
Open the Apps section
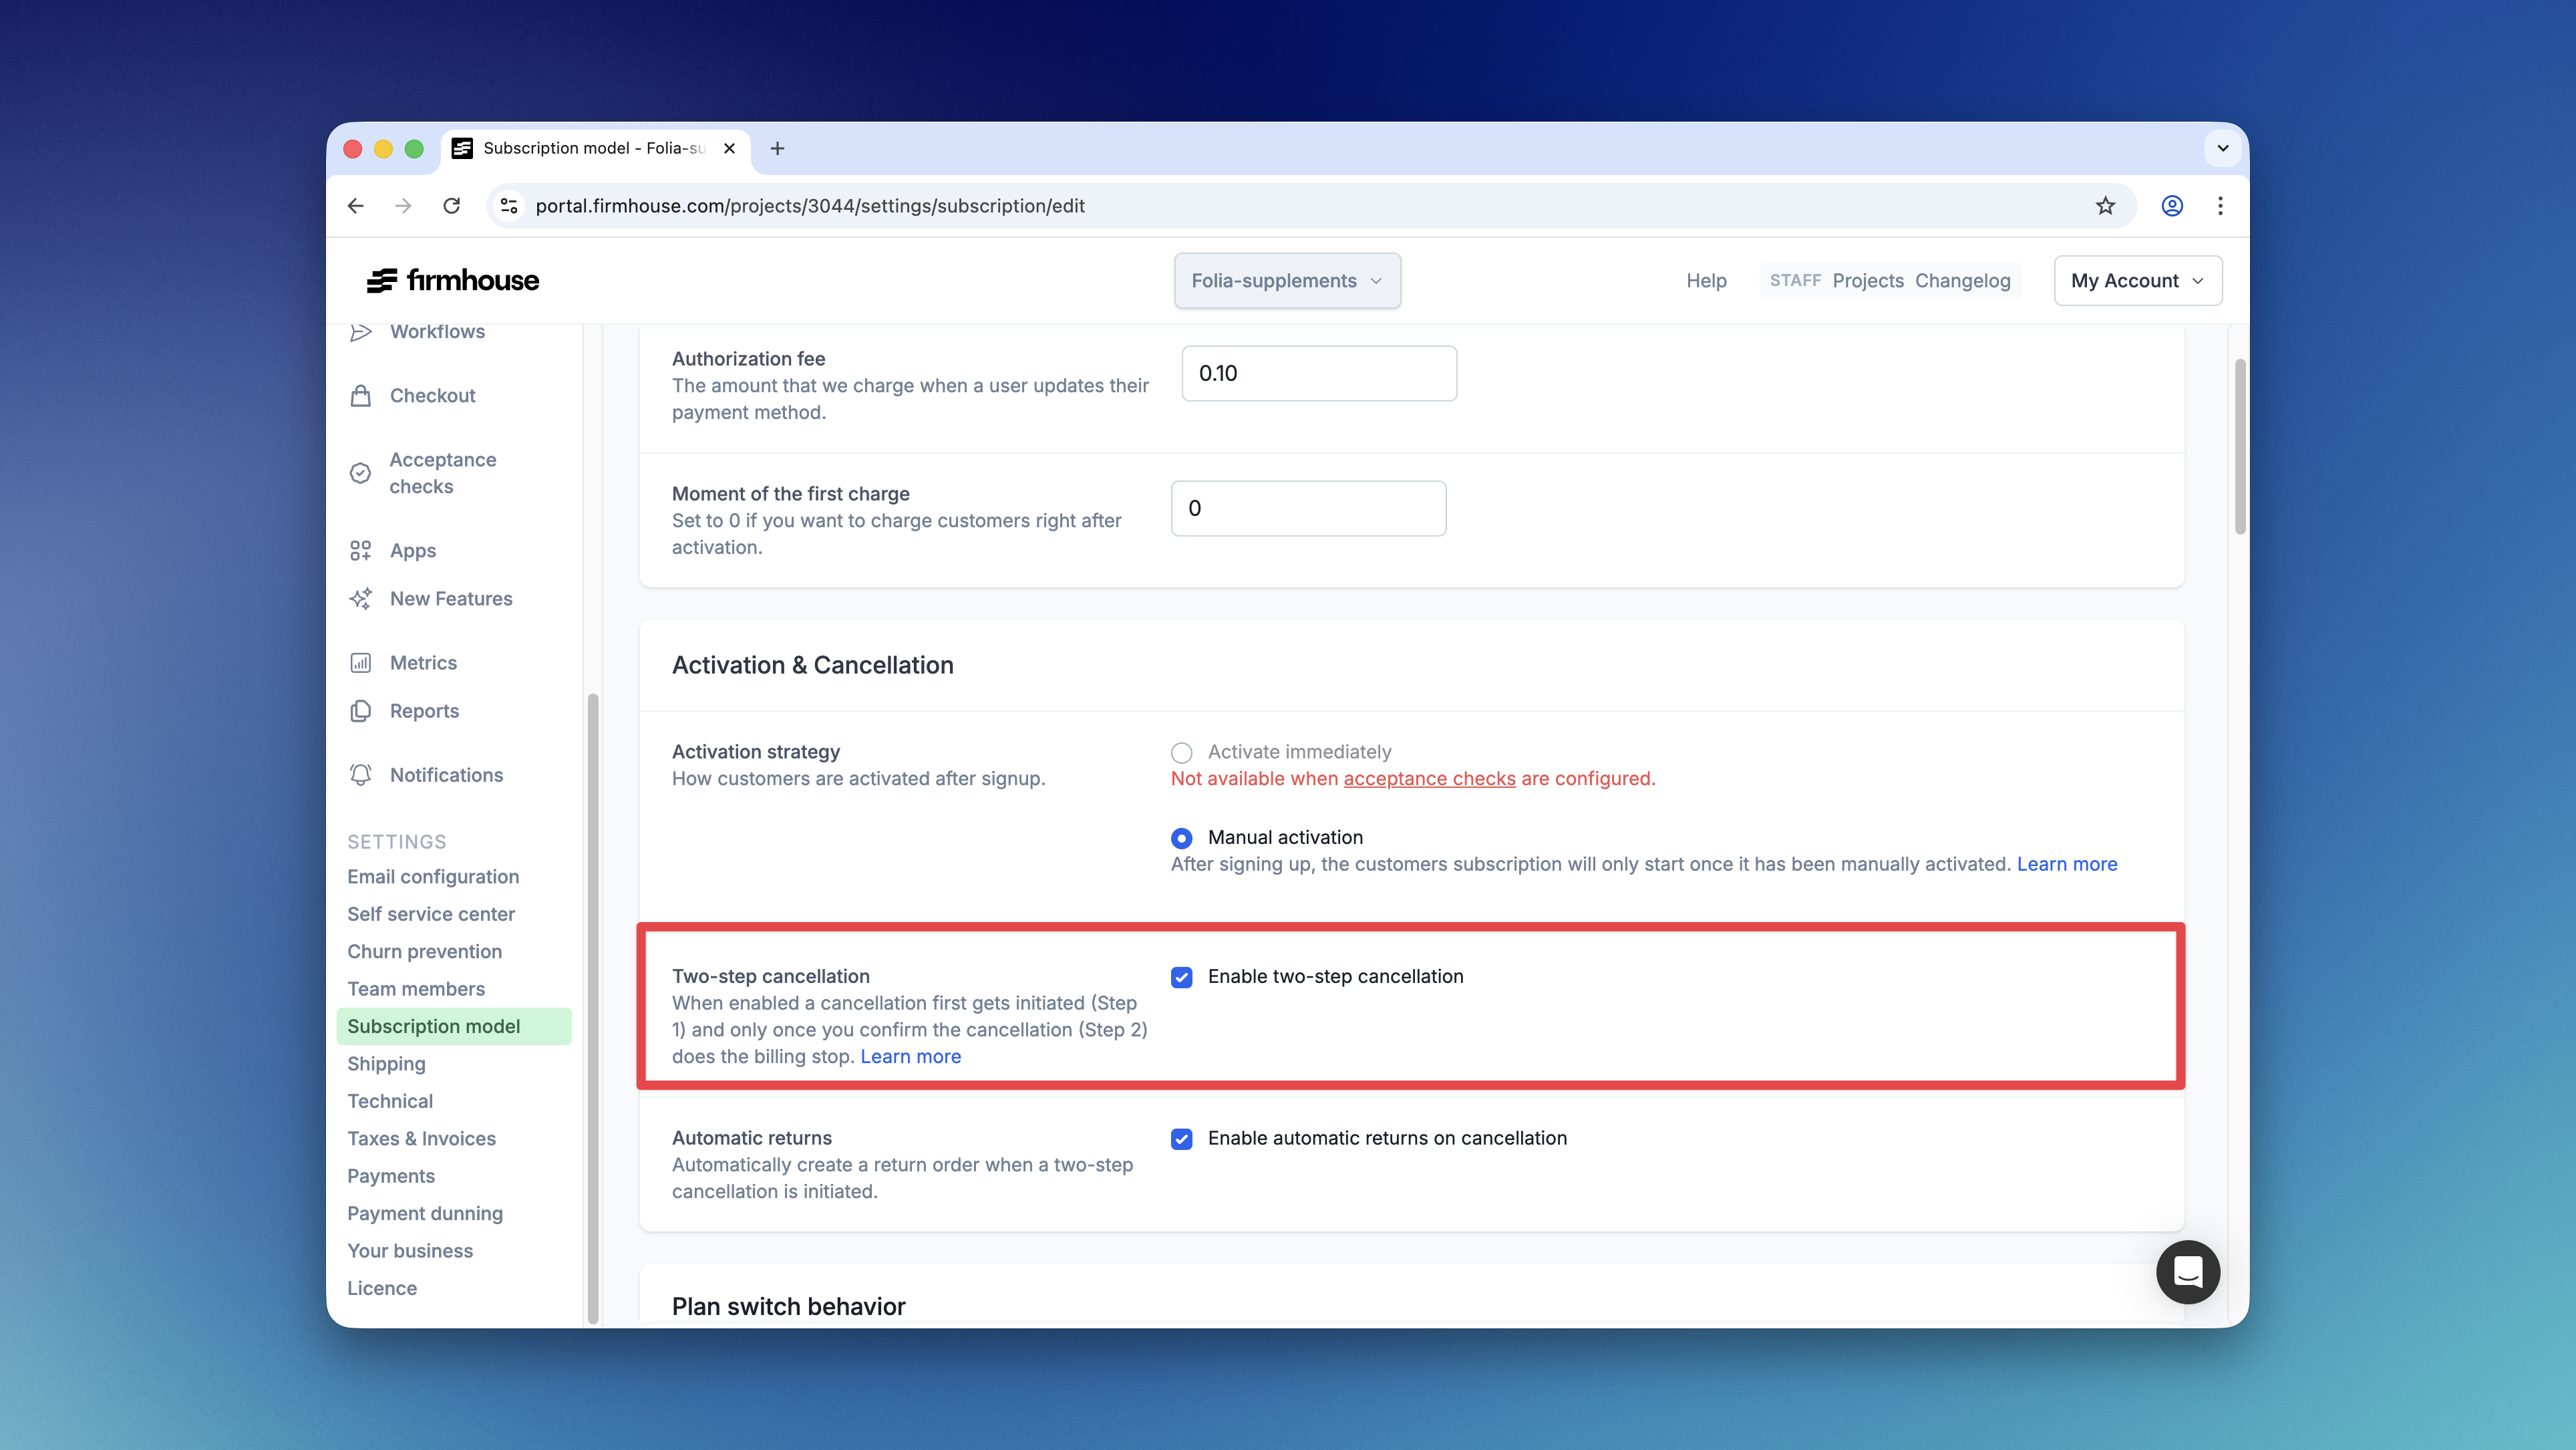[x=412, y=550]
